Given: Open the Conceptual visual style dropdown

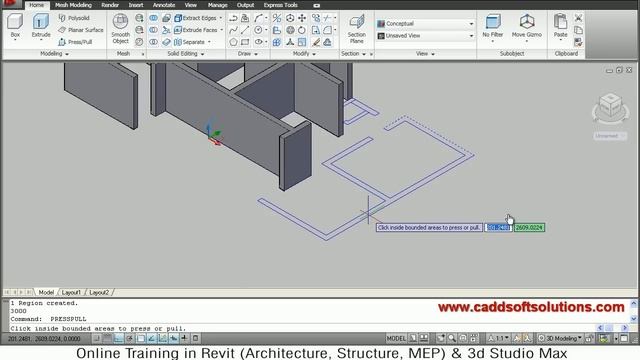Looking at the screenshot, I should click(x=425, y=24).
